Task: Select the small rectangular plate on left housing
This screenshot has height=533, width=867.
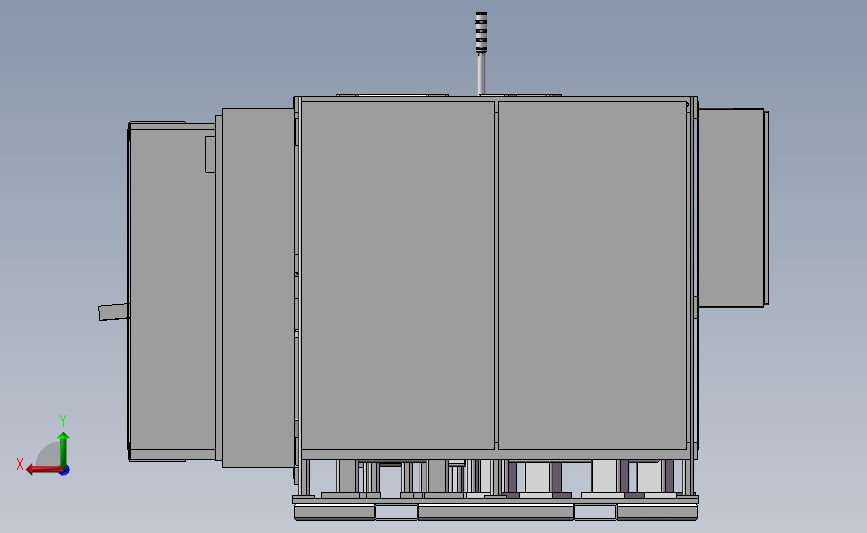Action: coord(210,154)
